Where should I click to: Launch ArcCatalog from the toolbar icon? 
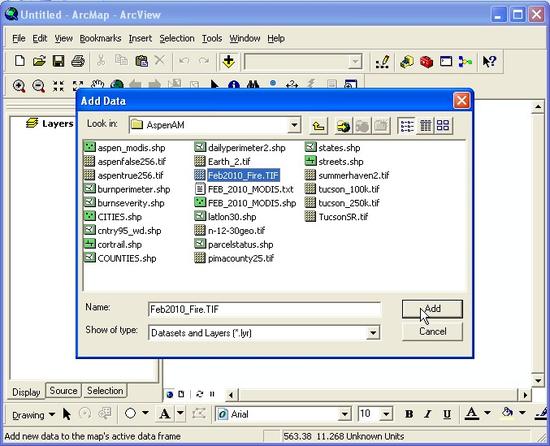tap(407, 62)
